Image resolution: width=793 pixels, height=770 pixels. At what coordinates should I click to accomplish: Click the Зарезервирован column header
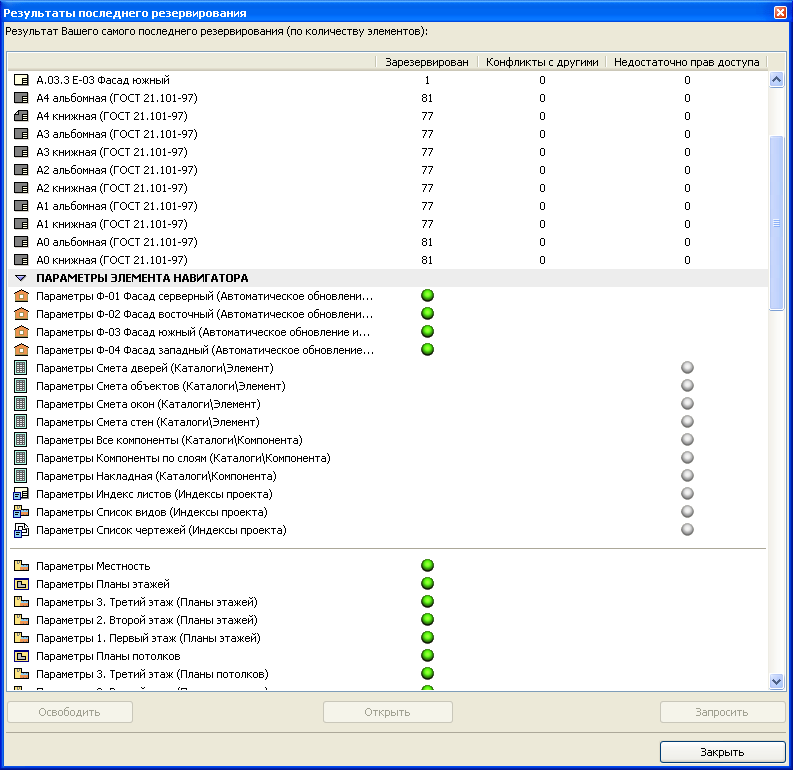(427, 62)
